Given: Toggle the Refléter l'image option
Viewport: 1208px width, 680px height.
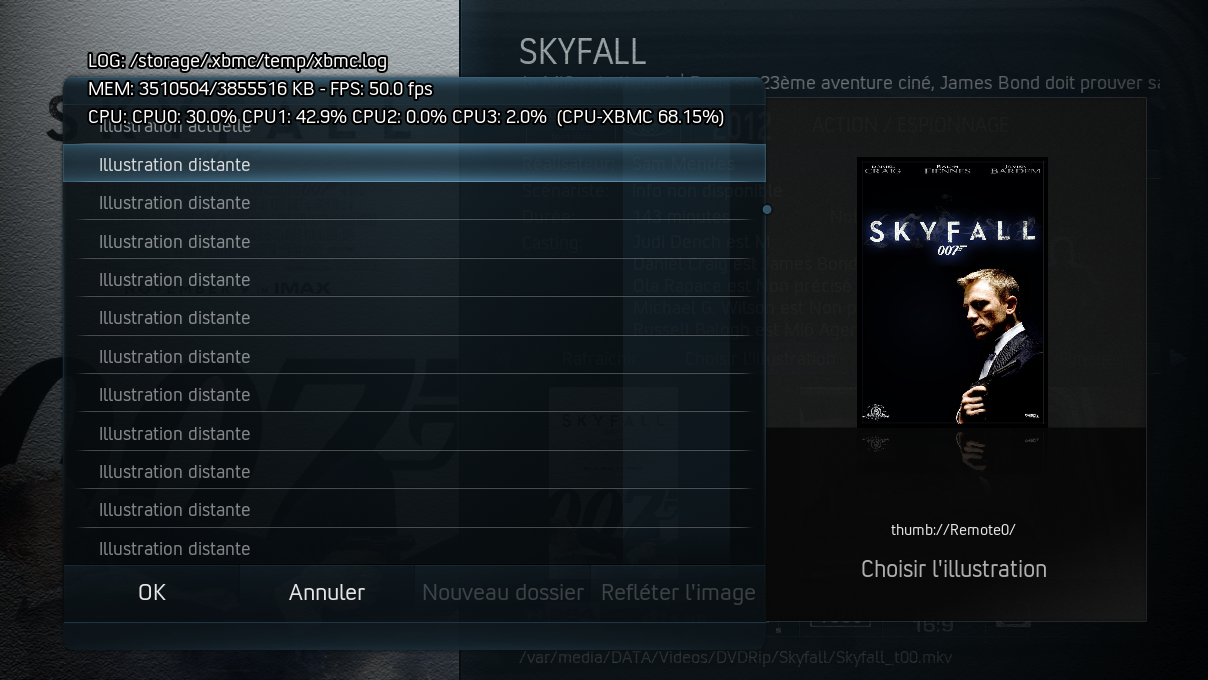Looking at the screenshot, I should (678, 592).
